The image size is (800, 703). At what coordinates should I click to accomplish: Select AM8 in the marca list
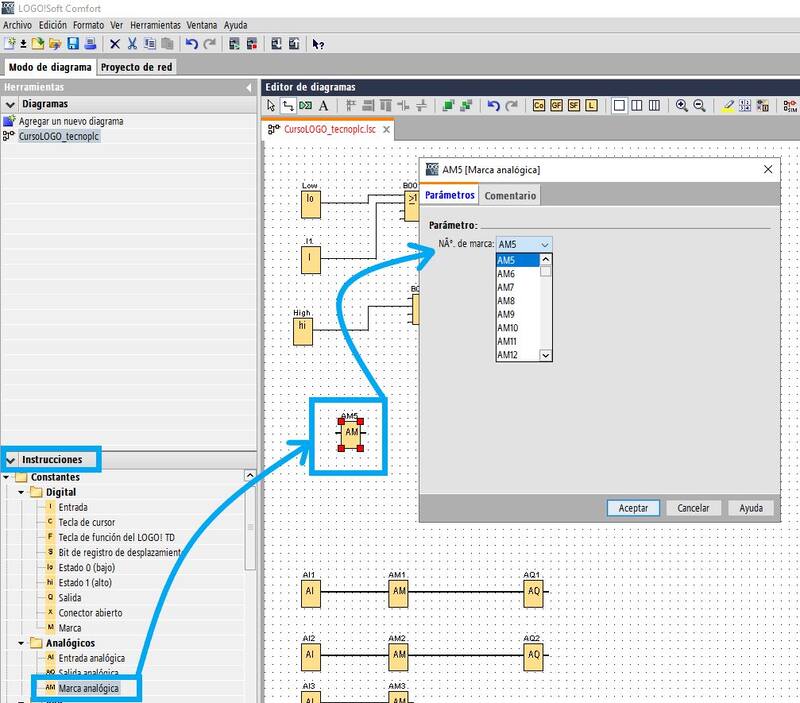click(507, 301)
